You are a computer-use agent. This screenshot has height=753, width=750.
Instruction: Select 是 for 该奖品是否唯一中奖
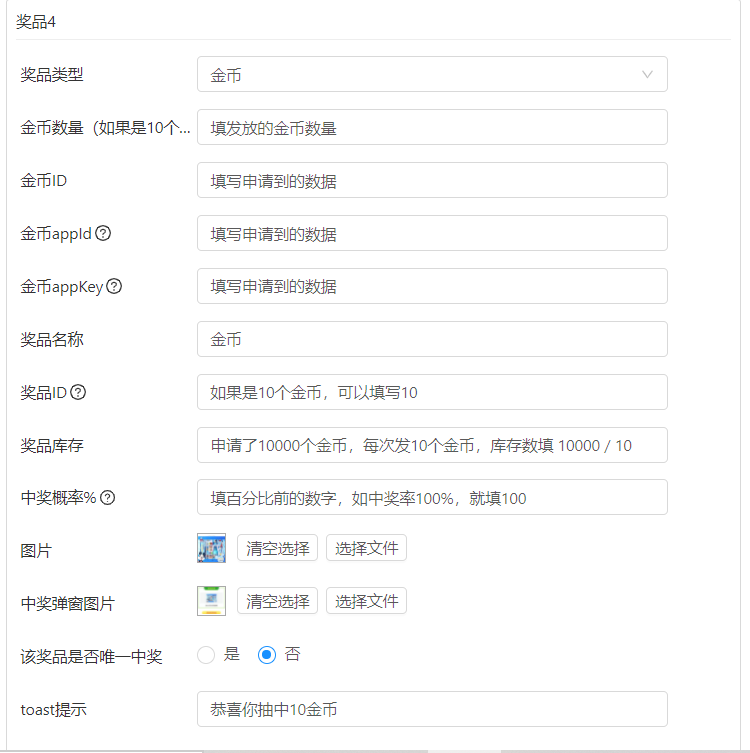pos(207,655)
